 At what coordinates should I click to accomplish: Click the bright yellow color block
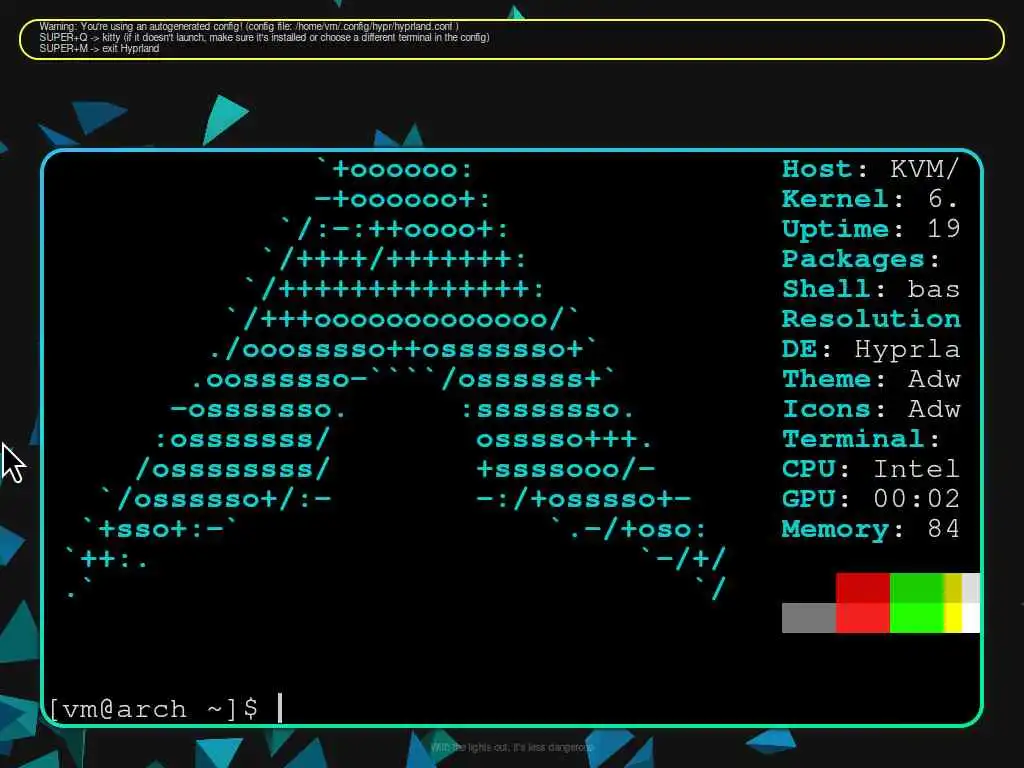click(x=953, y=618)
